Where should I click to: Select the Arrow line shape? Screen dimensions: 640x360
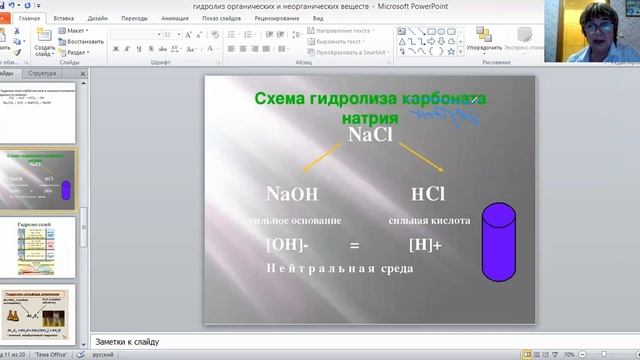click(422, 31)
